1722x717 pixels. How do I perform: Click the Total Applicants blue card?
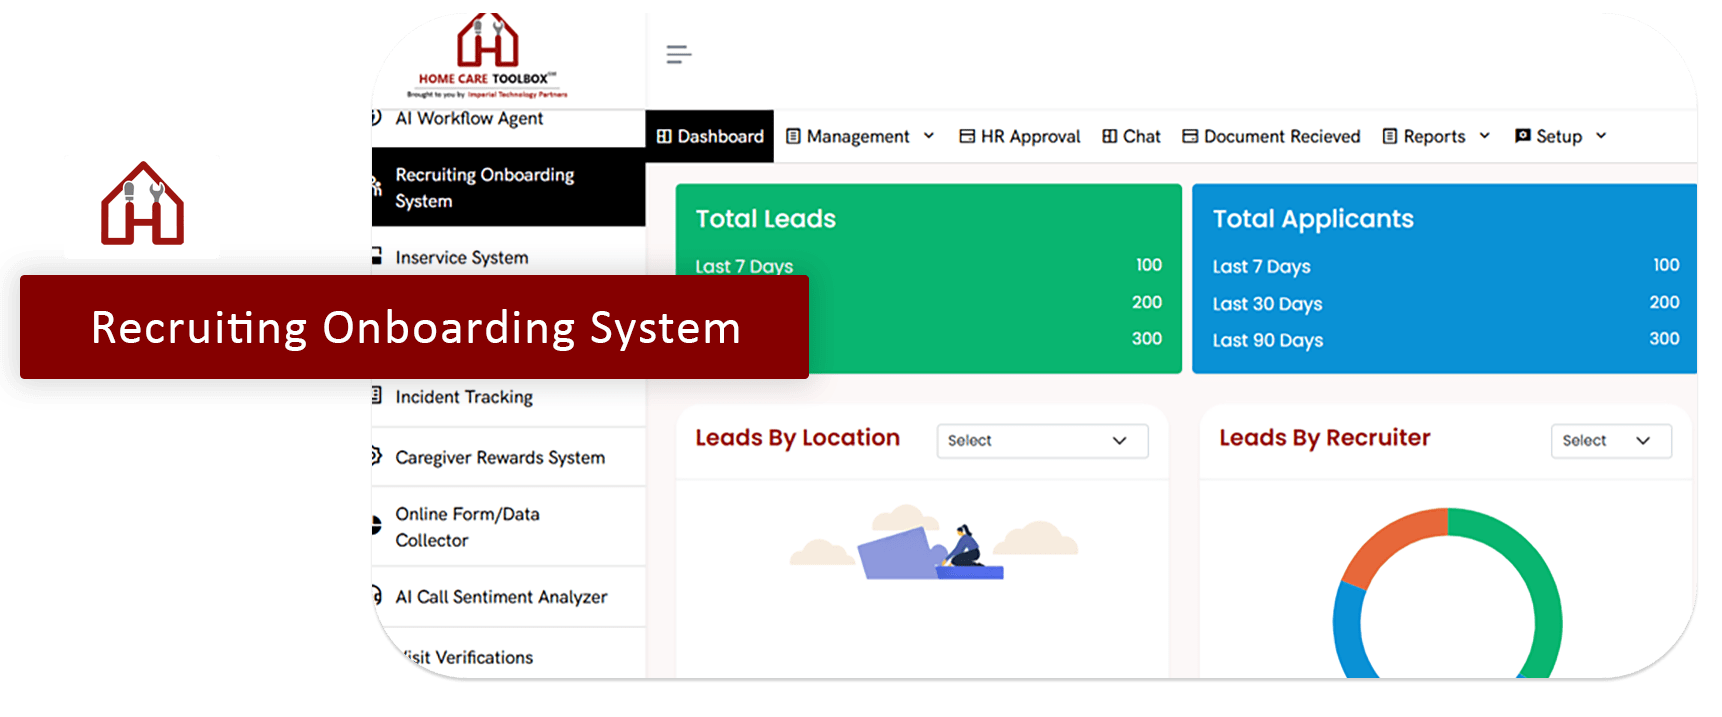(1443, 279)
